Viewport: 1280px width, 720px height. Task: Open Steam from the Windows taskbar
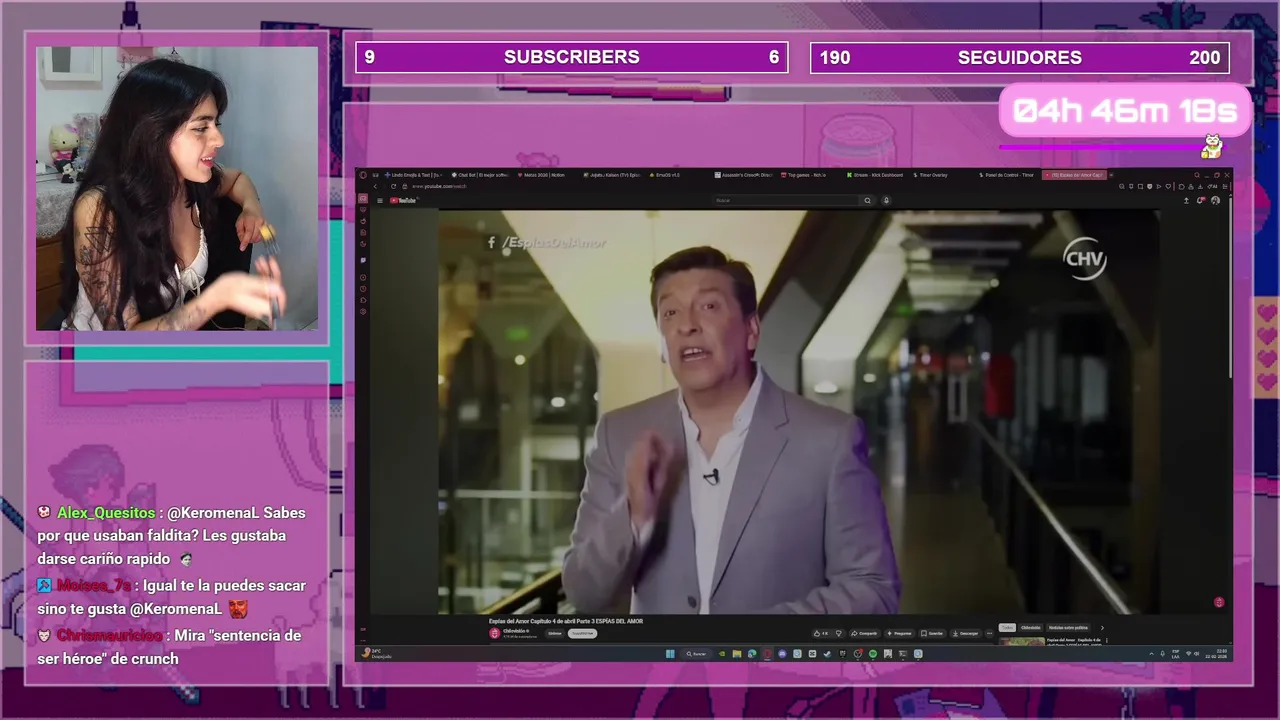coord(827,654)
